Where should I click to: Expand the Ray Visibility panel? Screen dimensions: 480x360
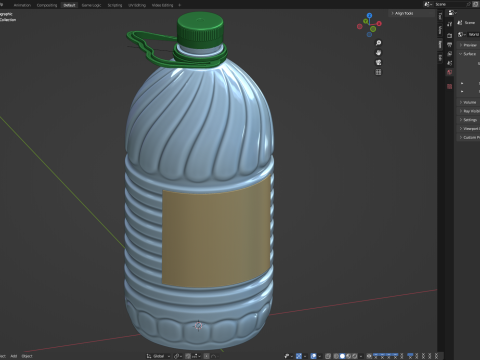(x=468, y=111)
